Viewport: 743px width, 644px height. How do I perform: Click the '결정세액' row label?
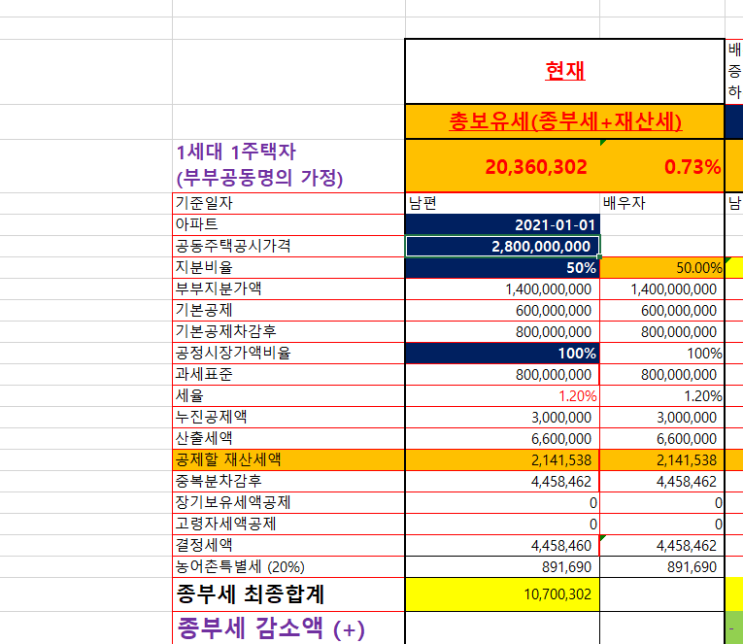click(x=288, y=544)
